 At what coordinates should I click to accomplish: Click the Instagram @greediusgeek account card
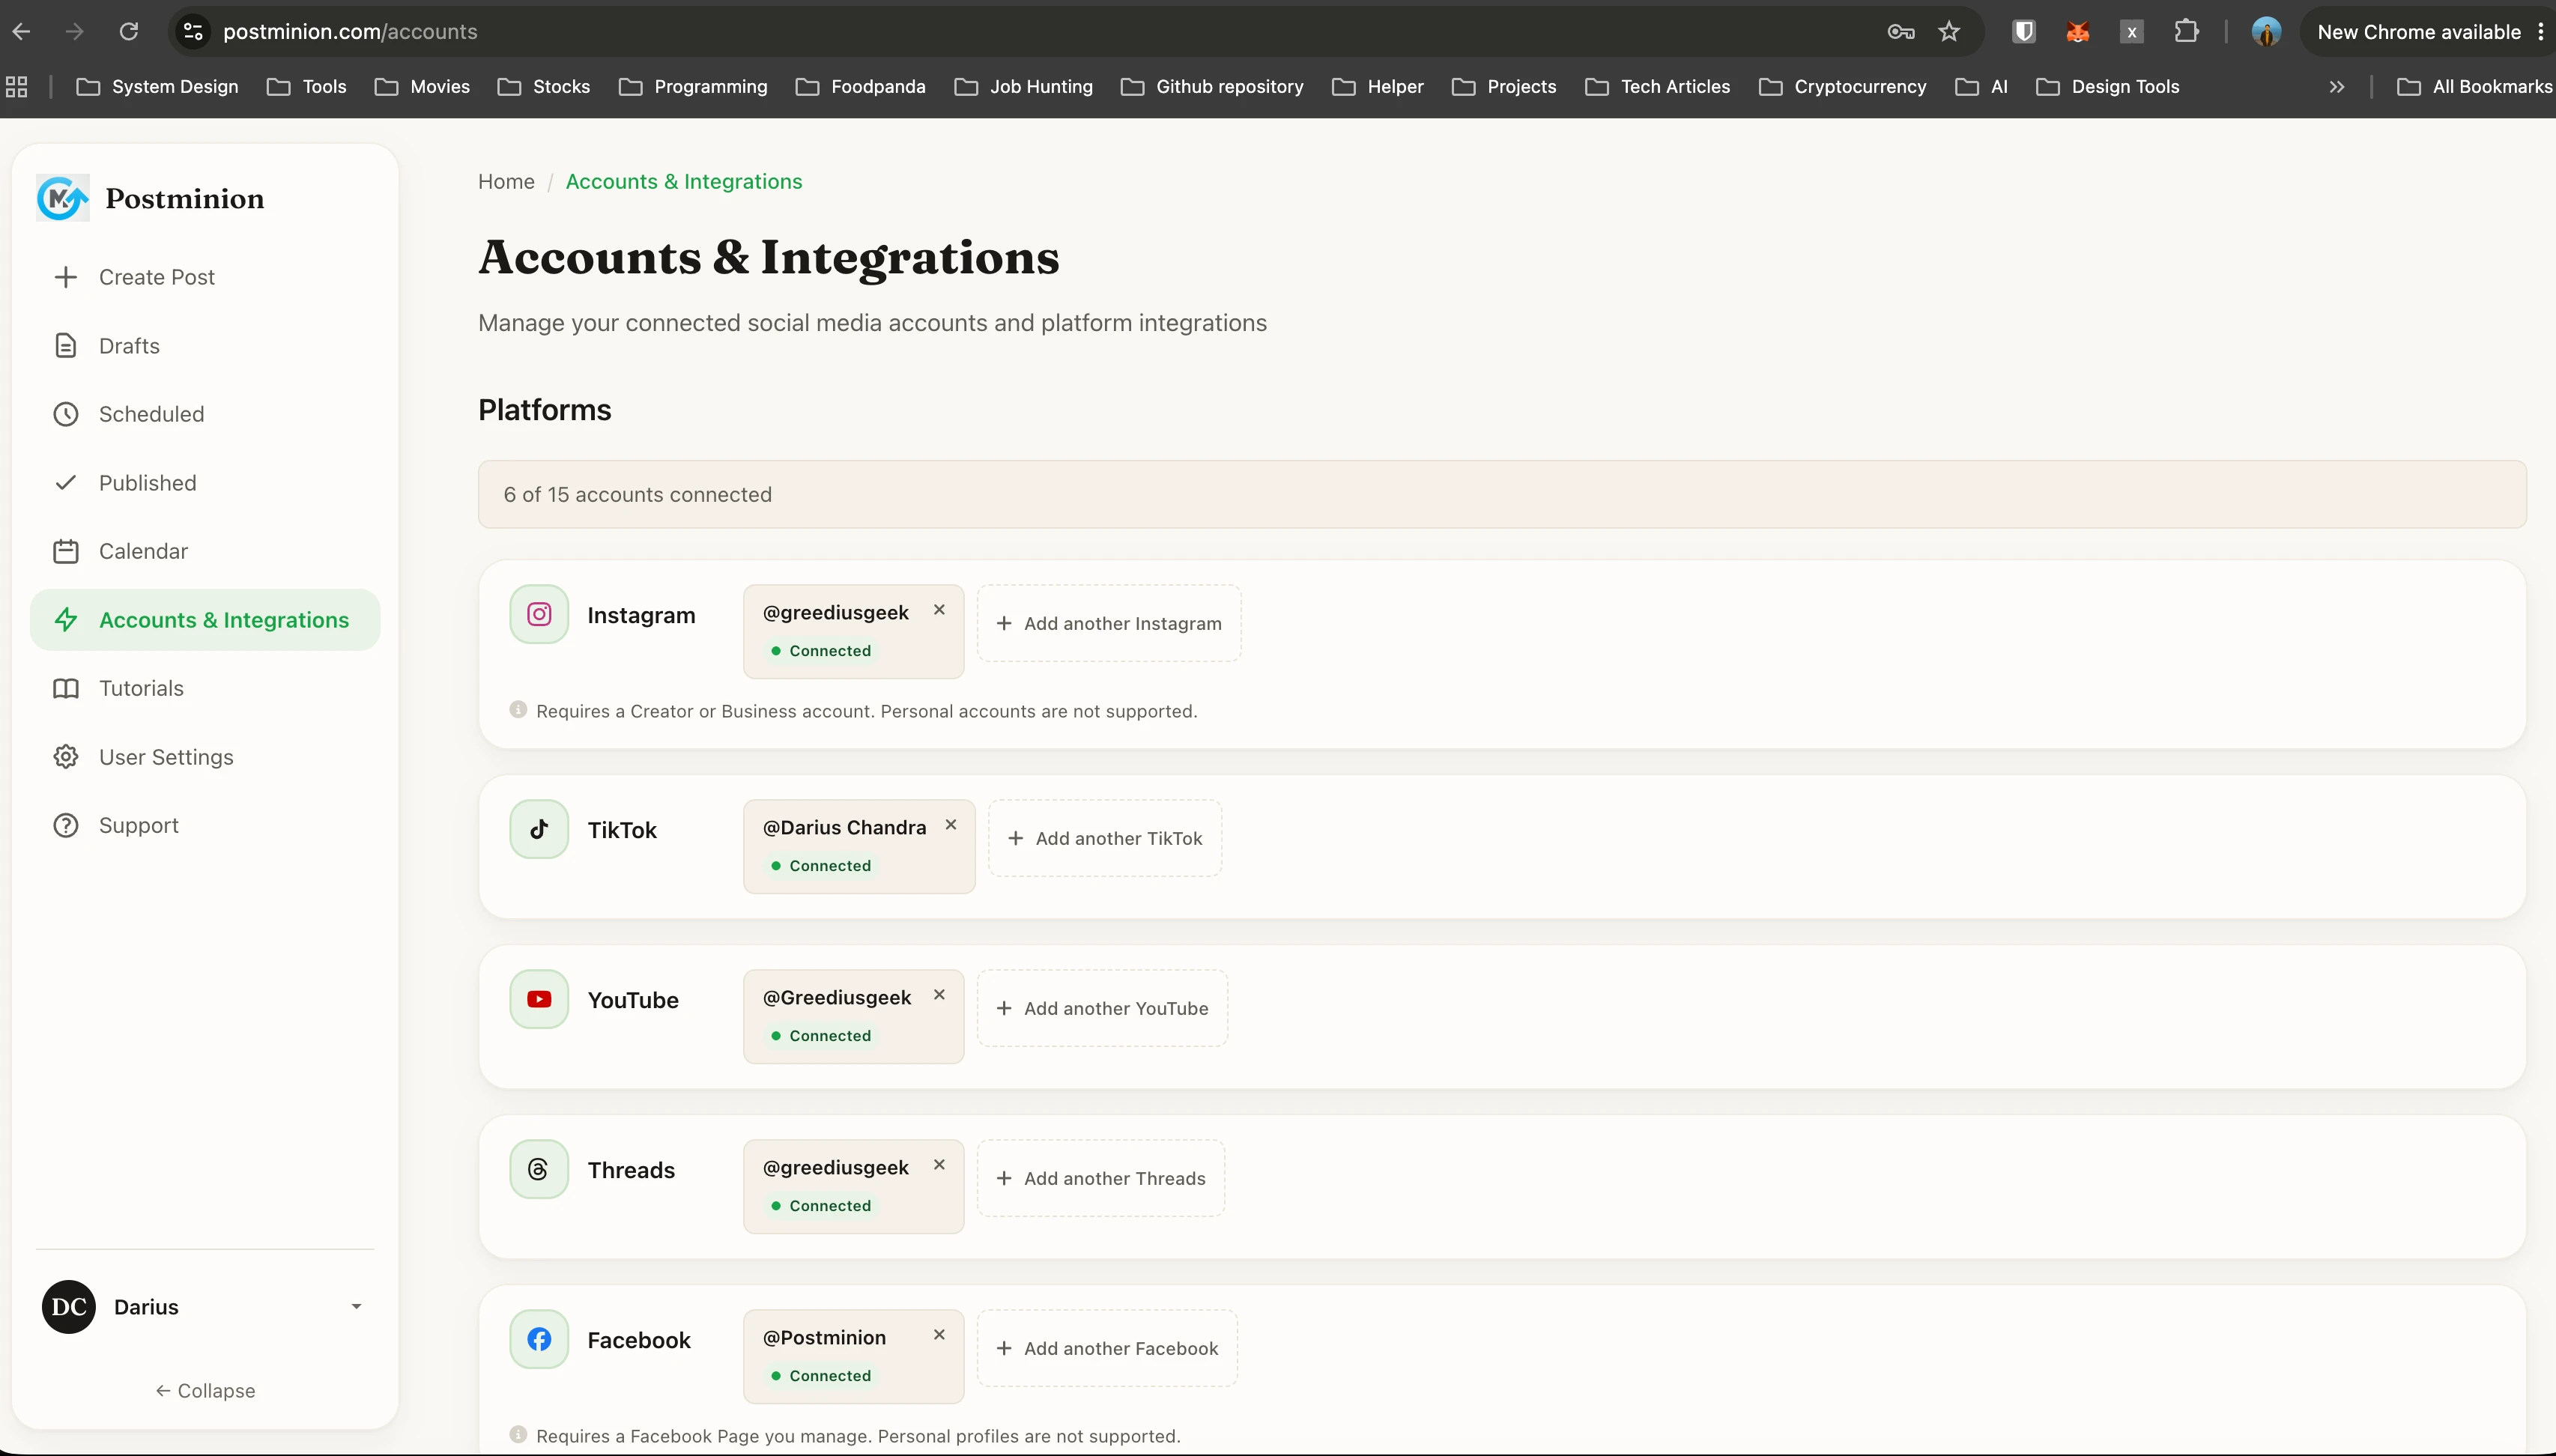click(x=854, y=631)
